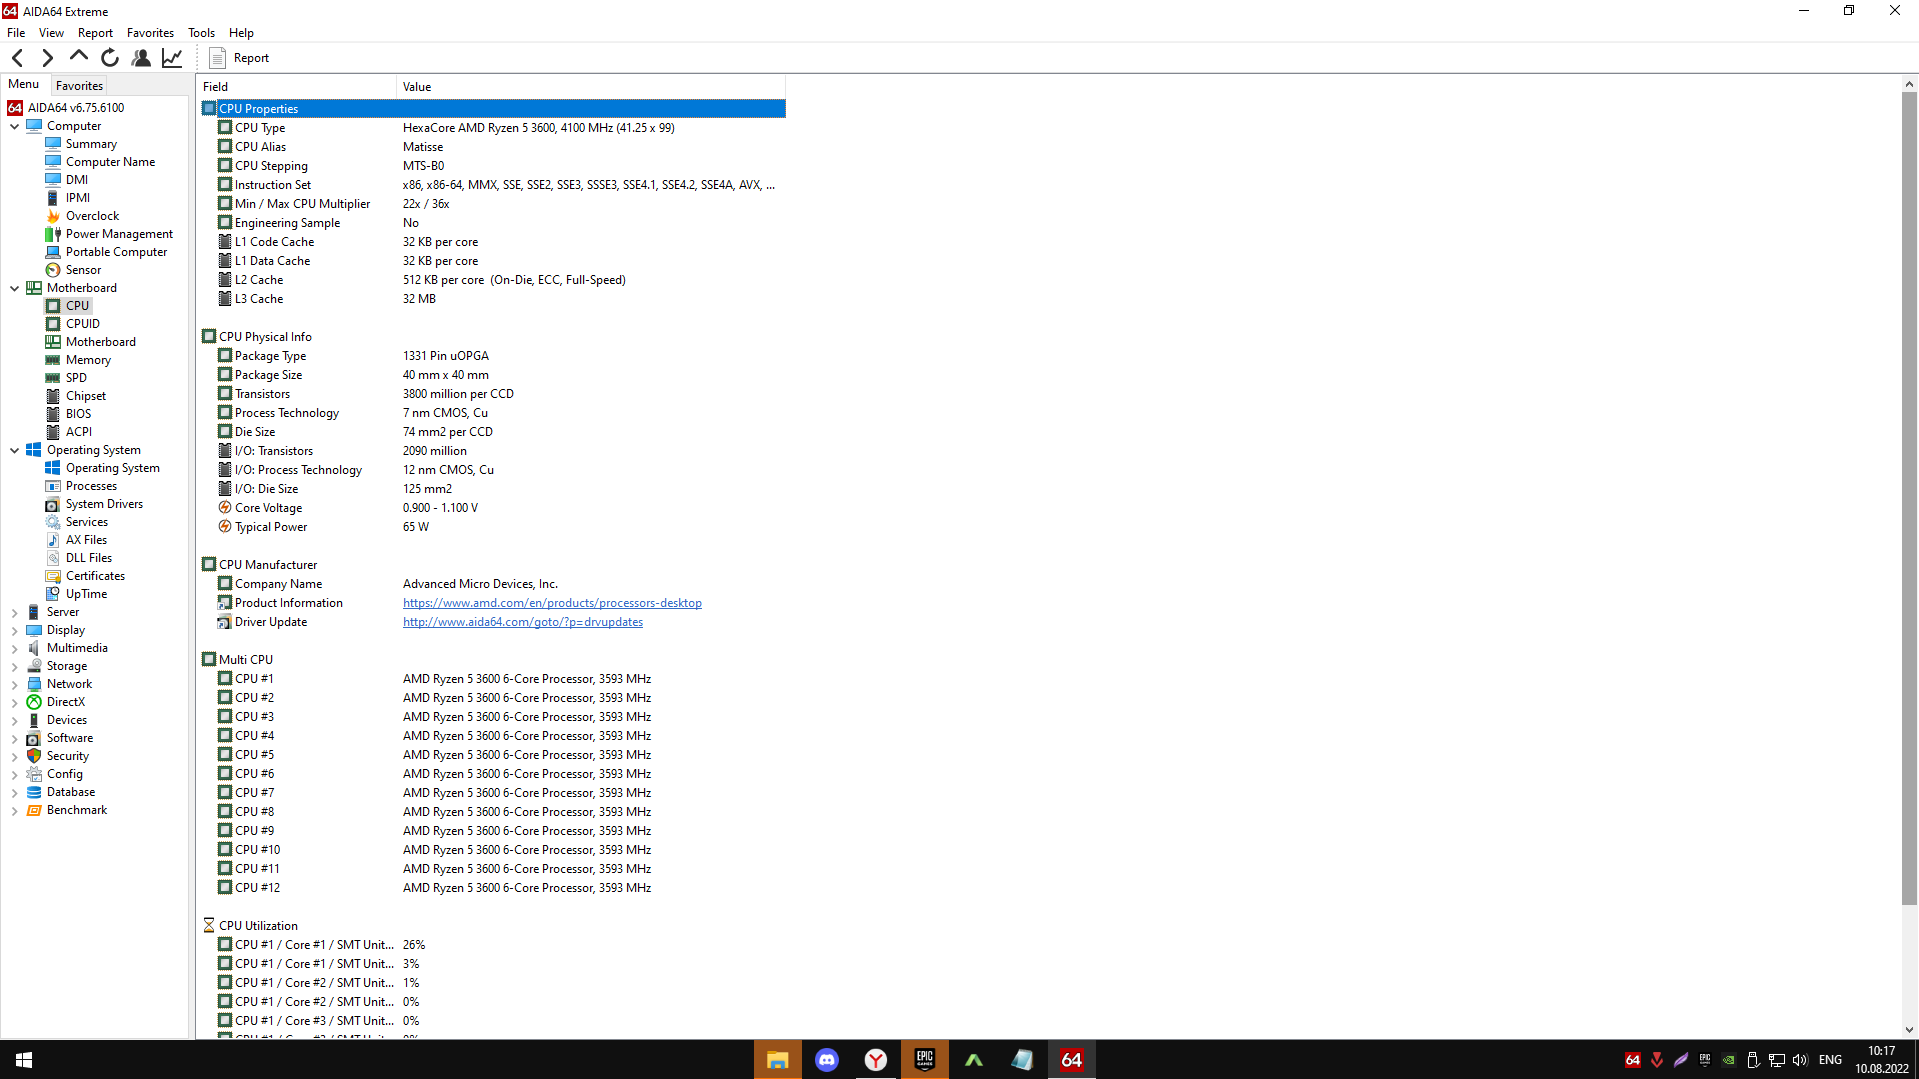1919x1079 pixels.
Task: Expand the Server tree node
Action: tap(15, 612)
